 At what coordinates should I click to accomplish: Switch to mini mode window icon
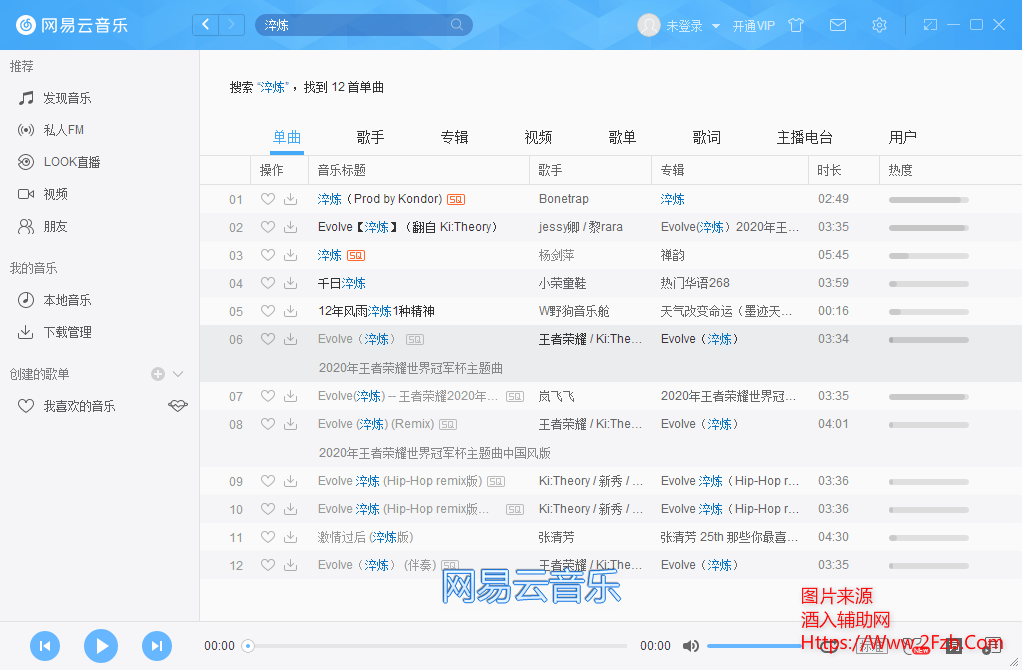point(930,25)
